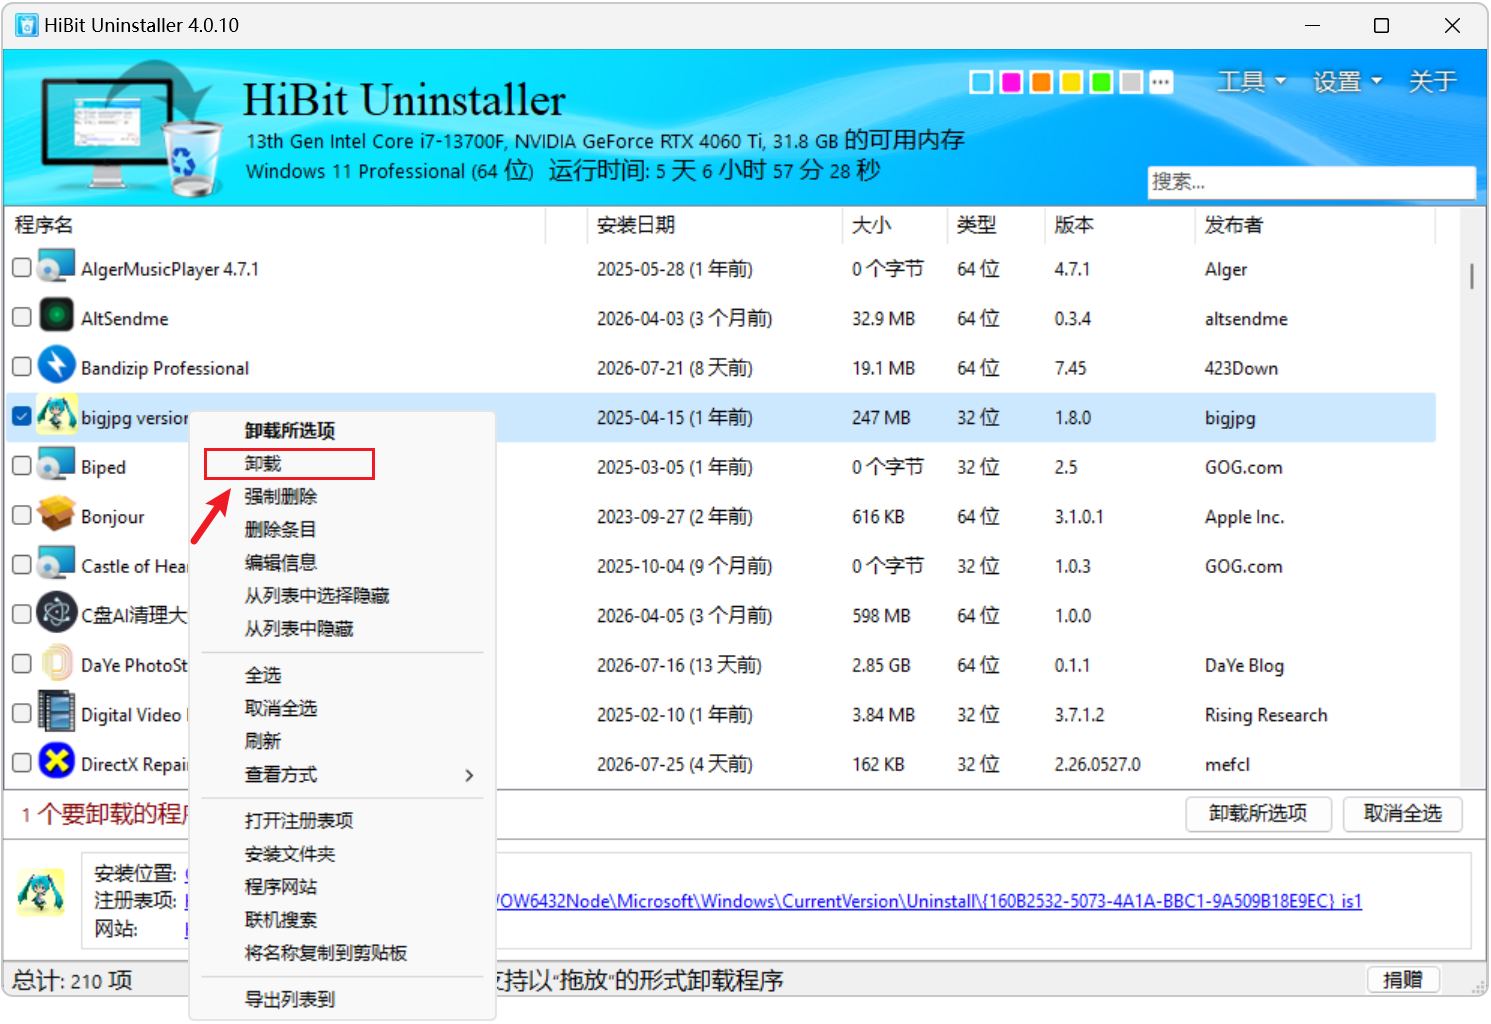Click the DirectX Repair program icon
This screenshot has width=1491, height=1024.
tap(56, 762)
